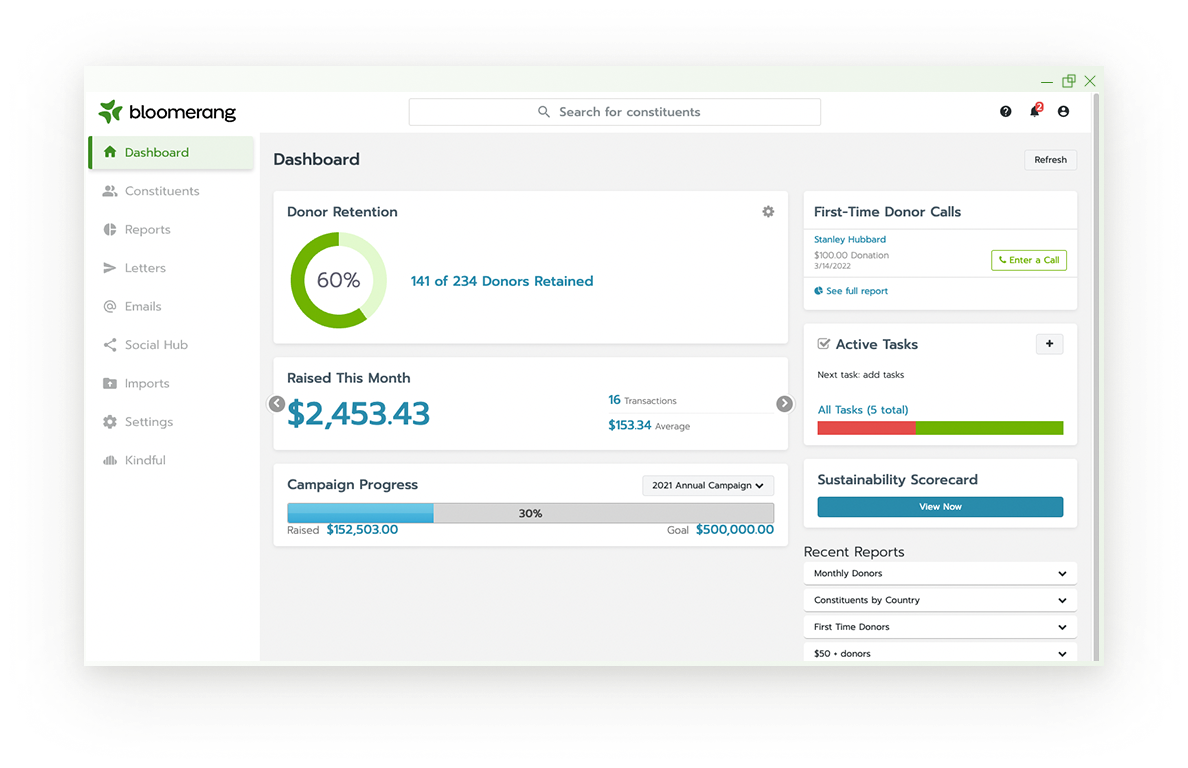Click the Refresh button
This screenshot has height=768, width=1188.
tap(1050, 160)
